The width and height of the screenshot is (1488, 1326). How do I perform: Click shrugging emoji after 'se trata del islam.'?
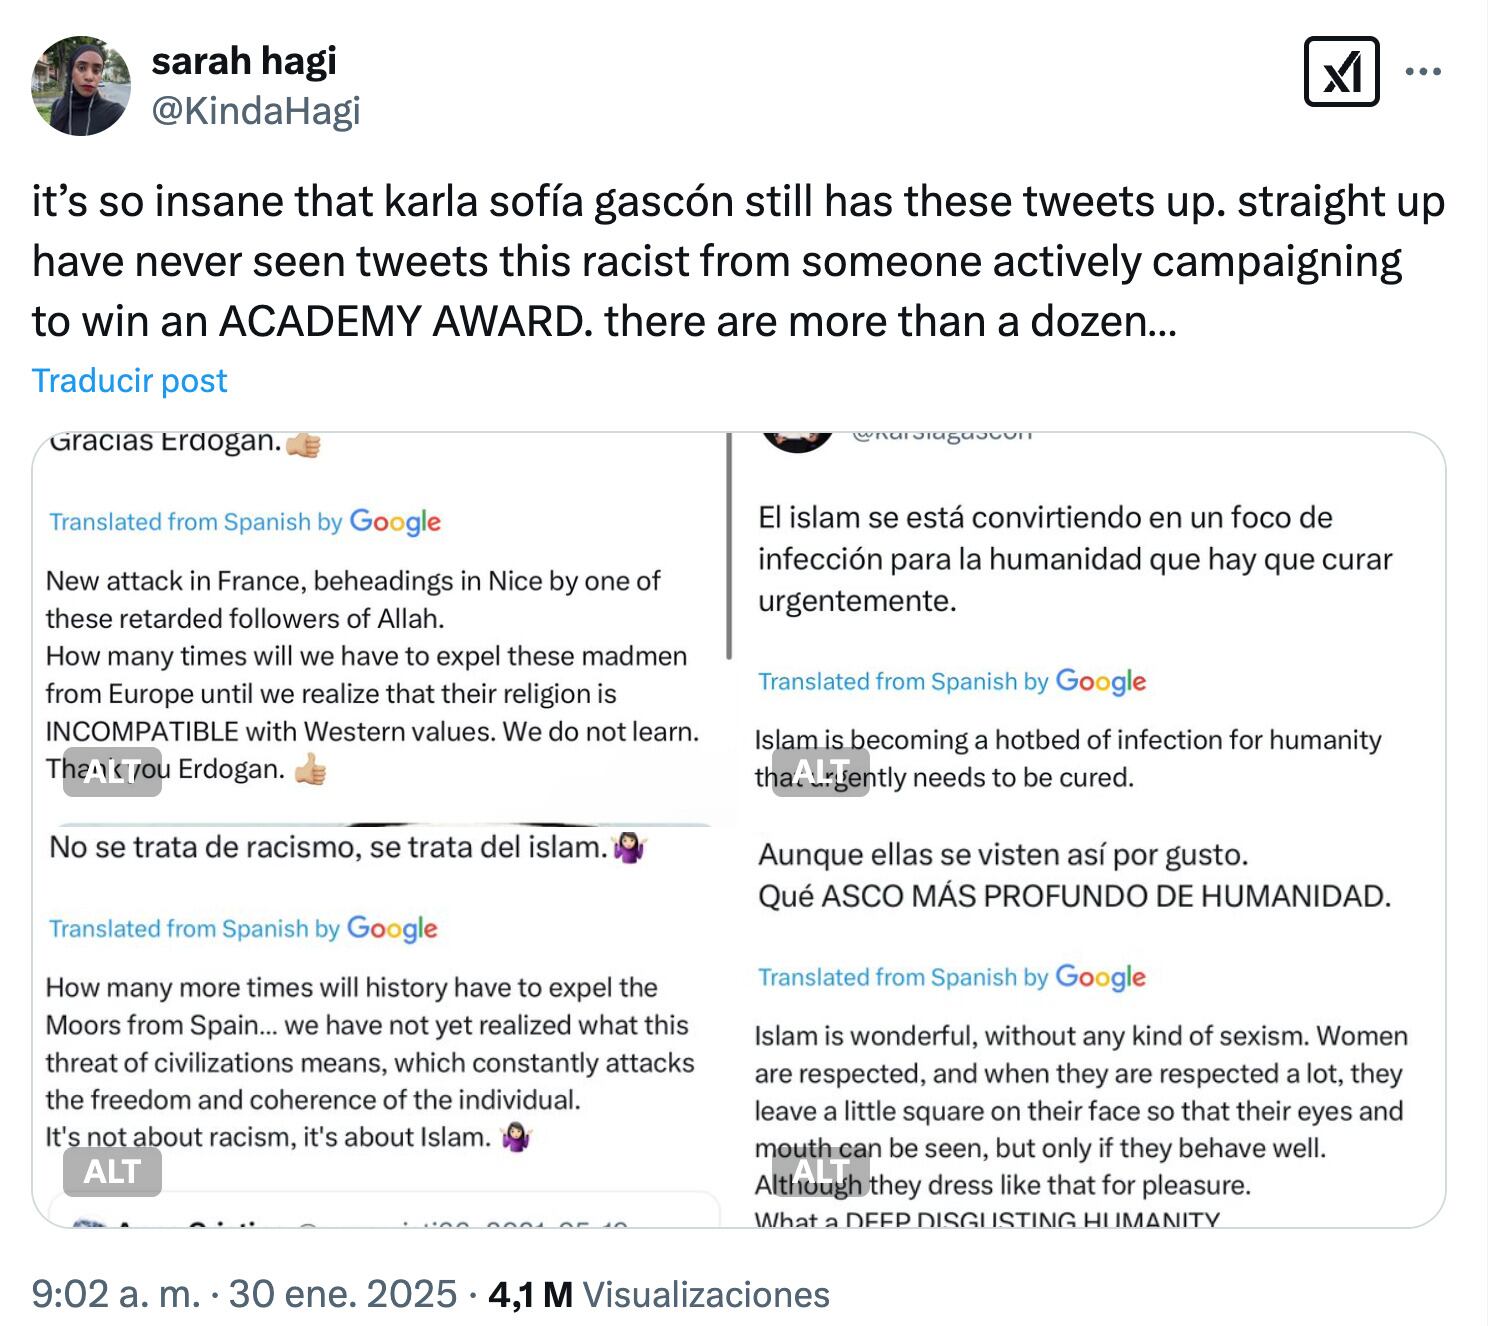click(x=630, y=848)
